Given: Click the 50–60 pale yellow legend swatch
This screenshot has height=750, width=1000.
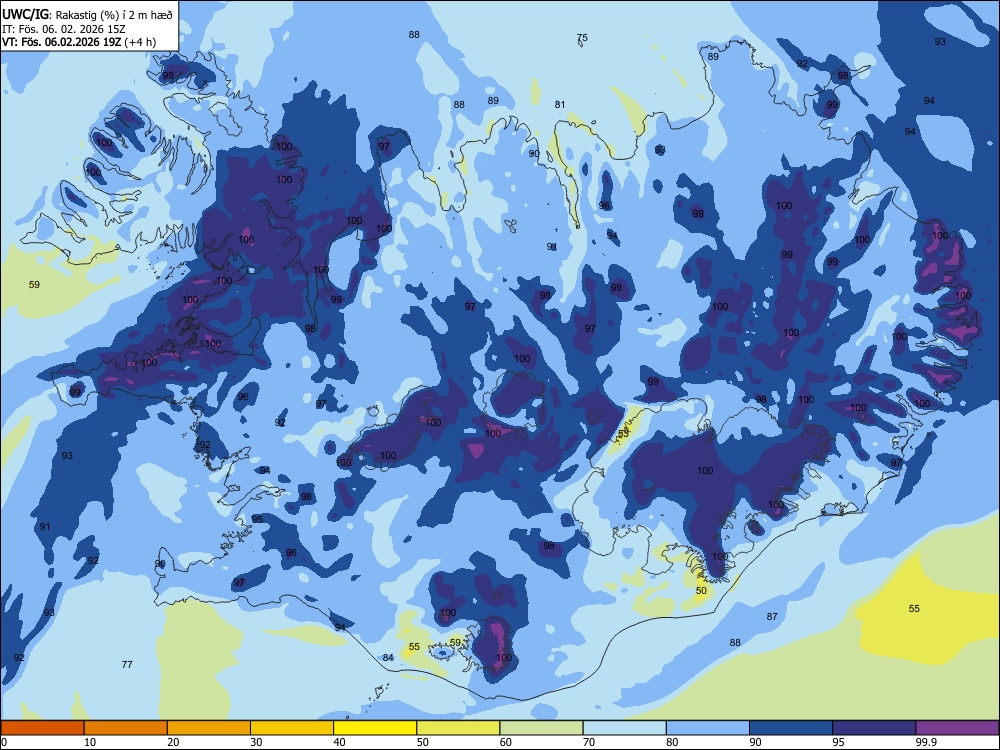Looking at the screenshot, I should (458, 728).
